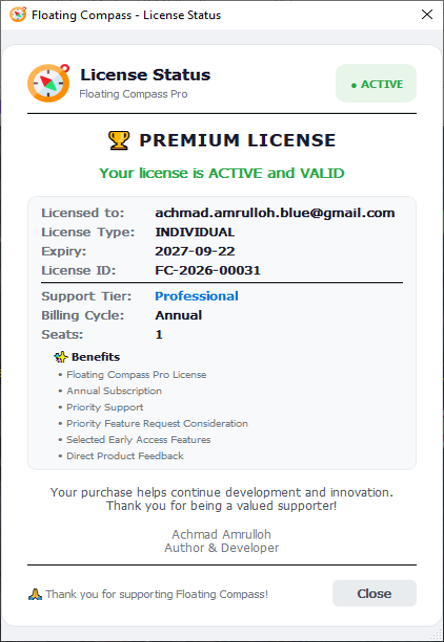The height and width of the screenshot is (642, 444).
Task: Click the licensed email address
Action: (x=275, y=213)
